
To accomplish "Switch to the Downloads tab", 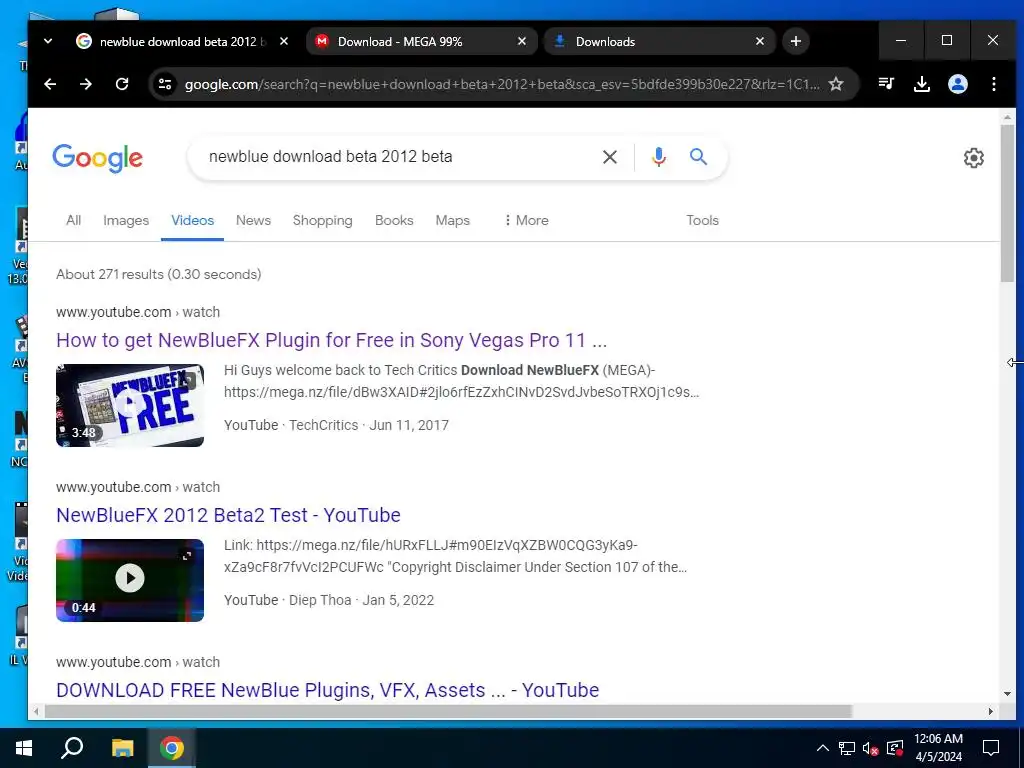I will (660, 41).
